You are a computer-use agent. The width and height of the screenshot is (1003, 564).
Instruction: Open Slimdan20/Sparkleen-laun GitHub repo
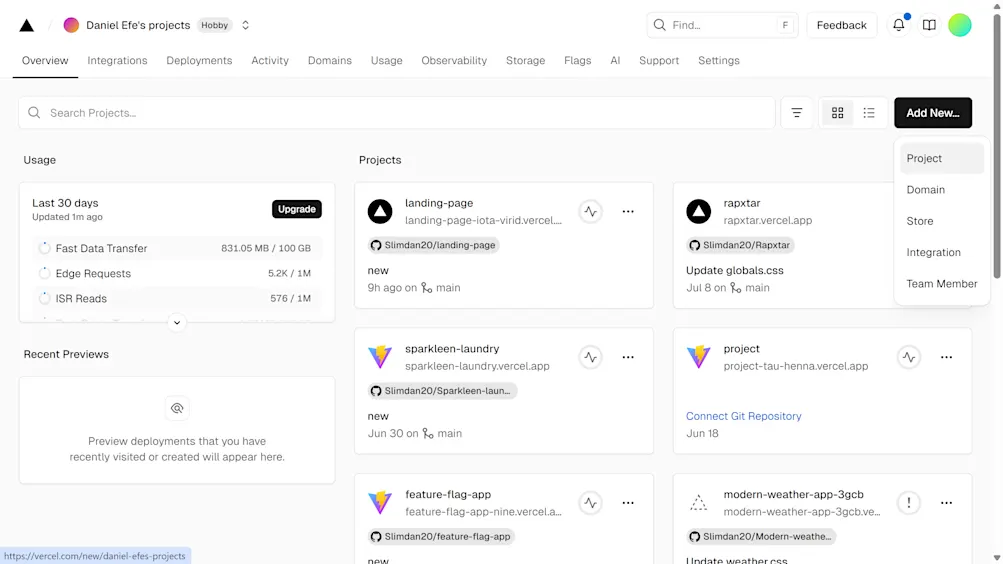tap(442, 391)
